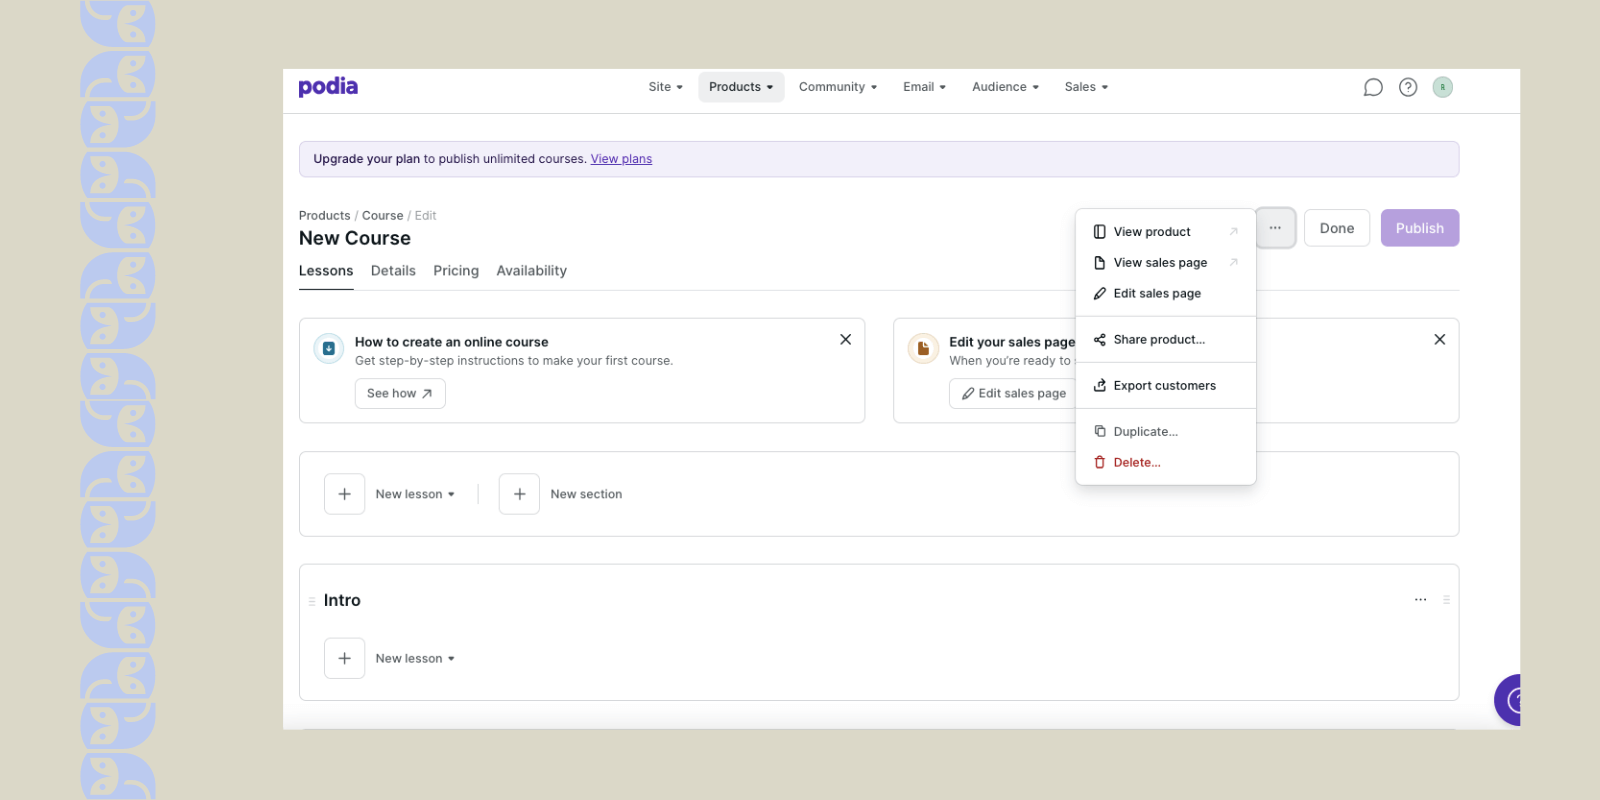The width and height of the screenshot is (1600, 800).
Task: Expand the Products navigation dropdown
Action: point(741,87)
